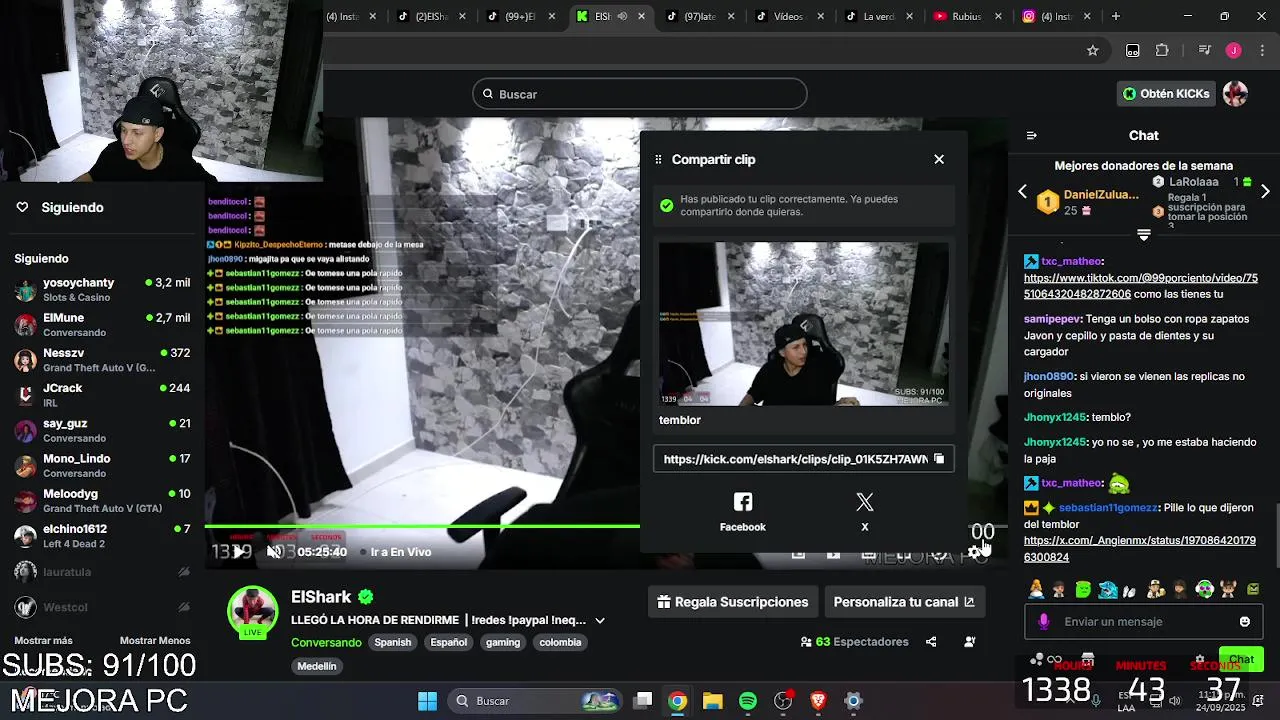Collapse the weekly top donors section

coord(1144,235)
